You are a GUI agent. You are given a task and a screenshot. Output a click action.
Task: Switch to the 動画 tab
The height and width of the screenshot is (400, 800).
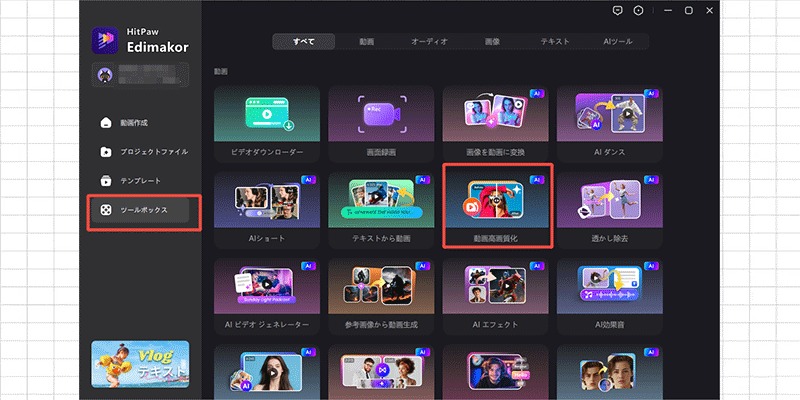(x=367, y=42)
